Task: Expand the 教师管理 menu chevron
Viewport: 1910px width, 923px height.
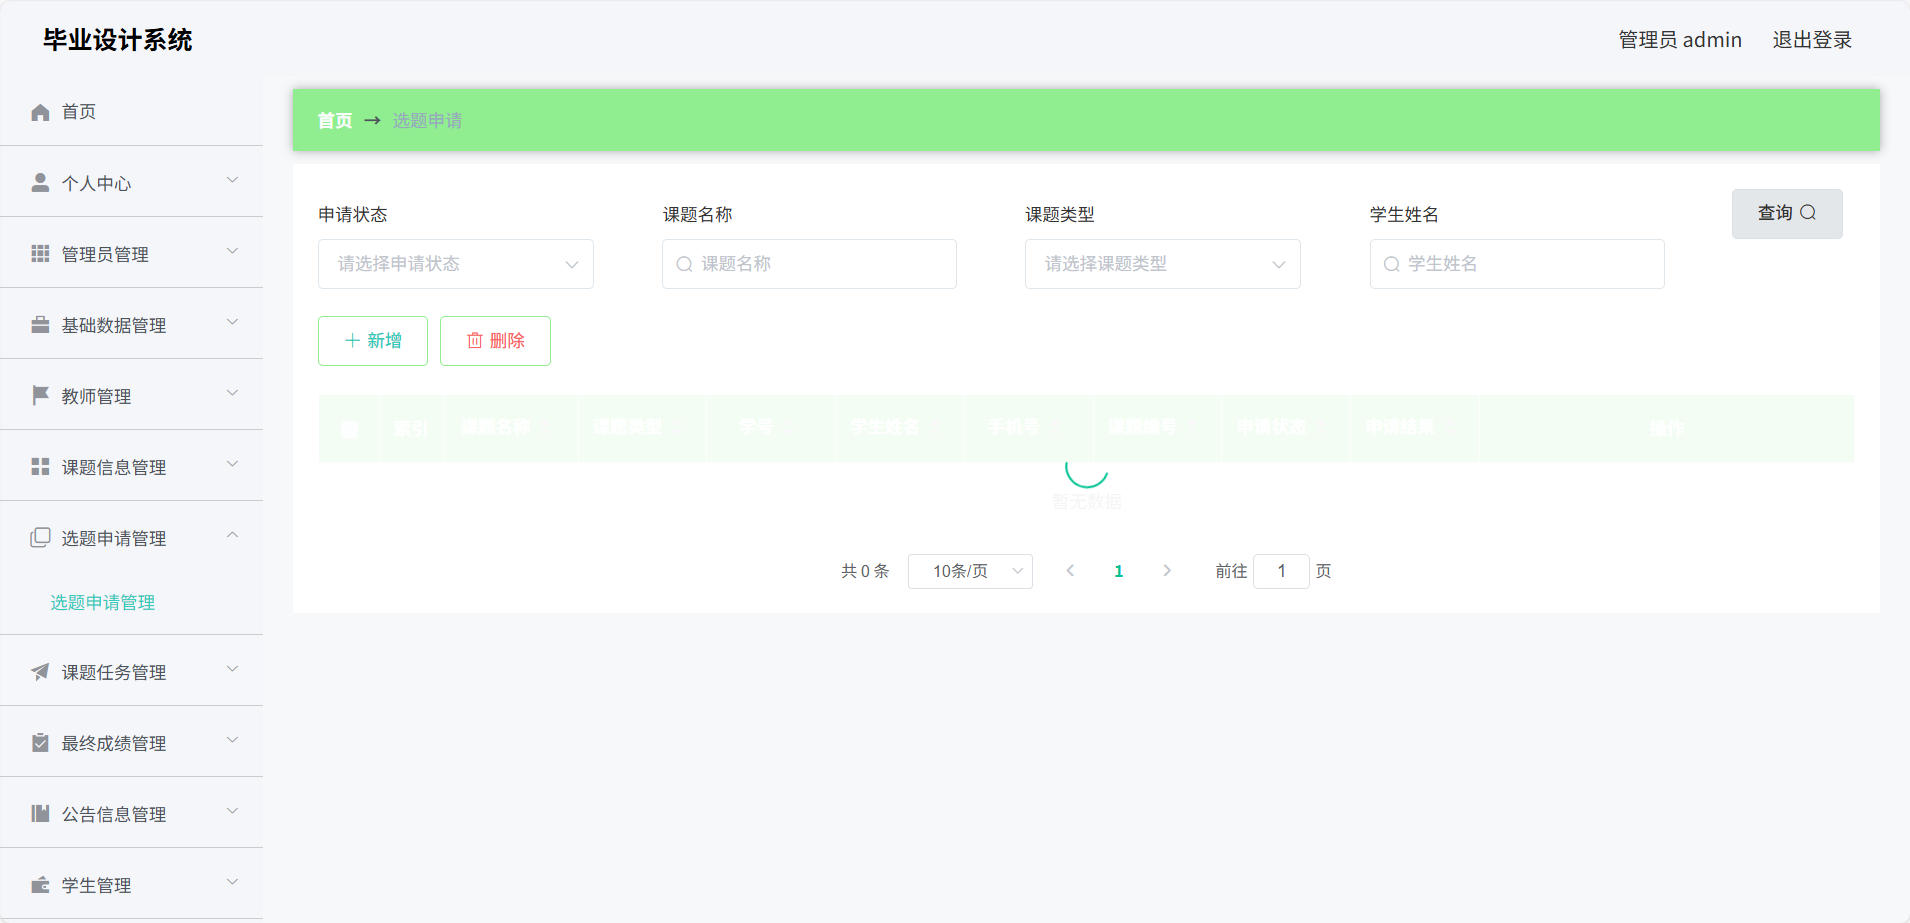Action: 232,394
